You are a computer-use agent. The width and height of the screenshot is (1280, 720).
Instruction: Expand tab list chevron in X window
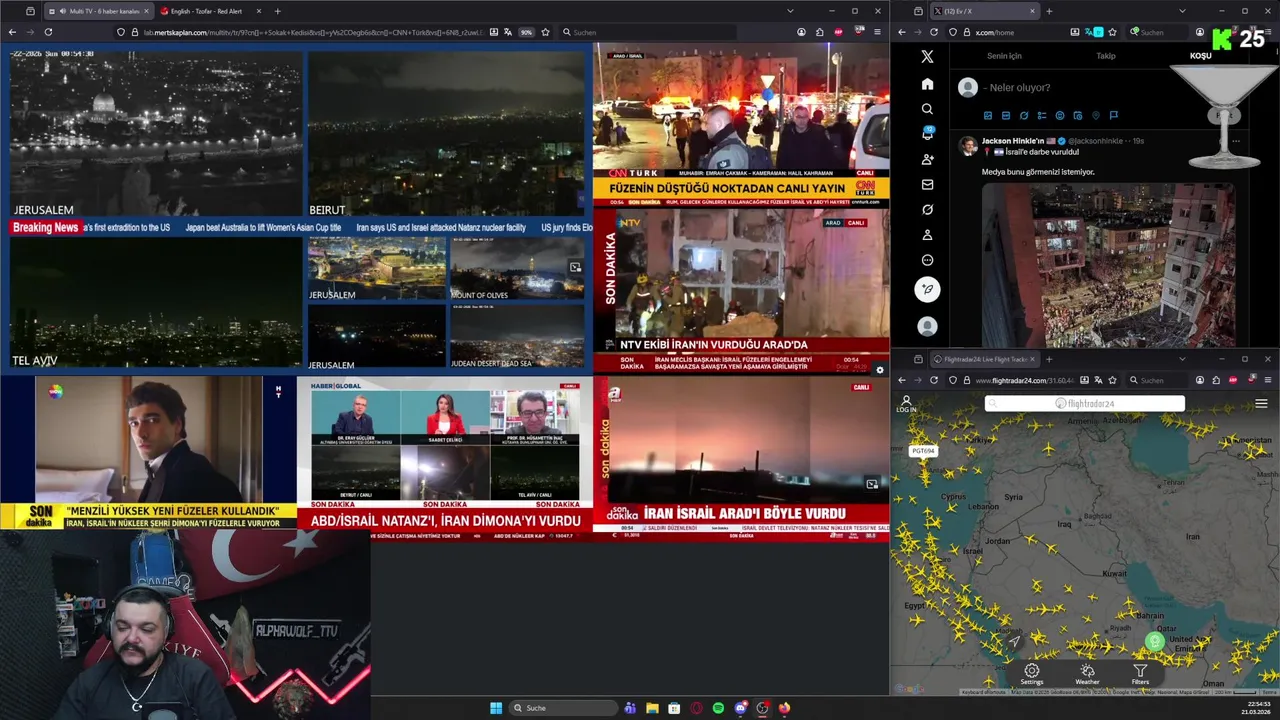click(x=1182, y=11)
